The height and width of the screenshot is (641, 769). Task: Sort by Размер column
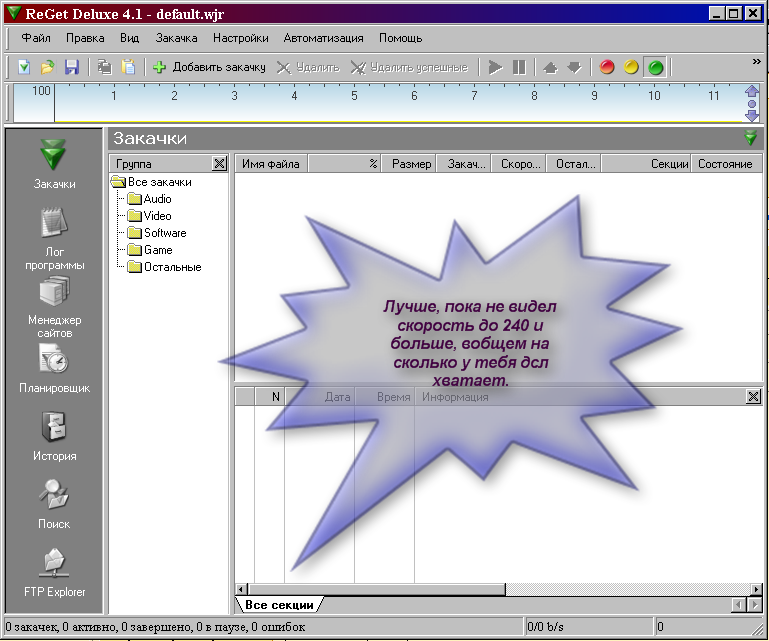coord(409,164)
